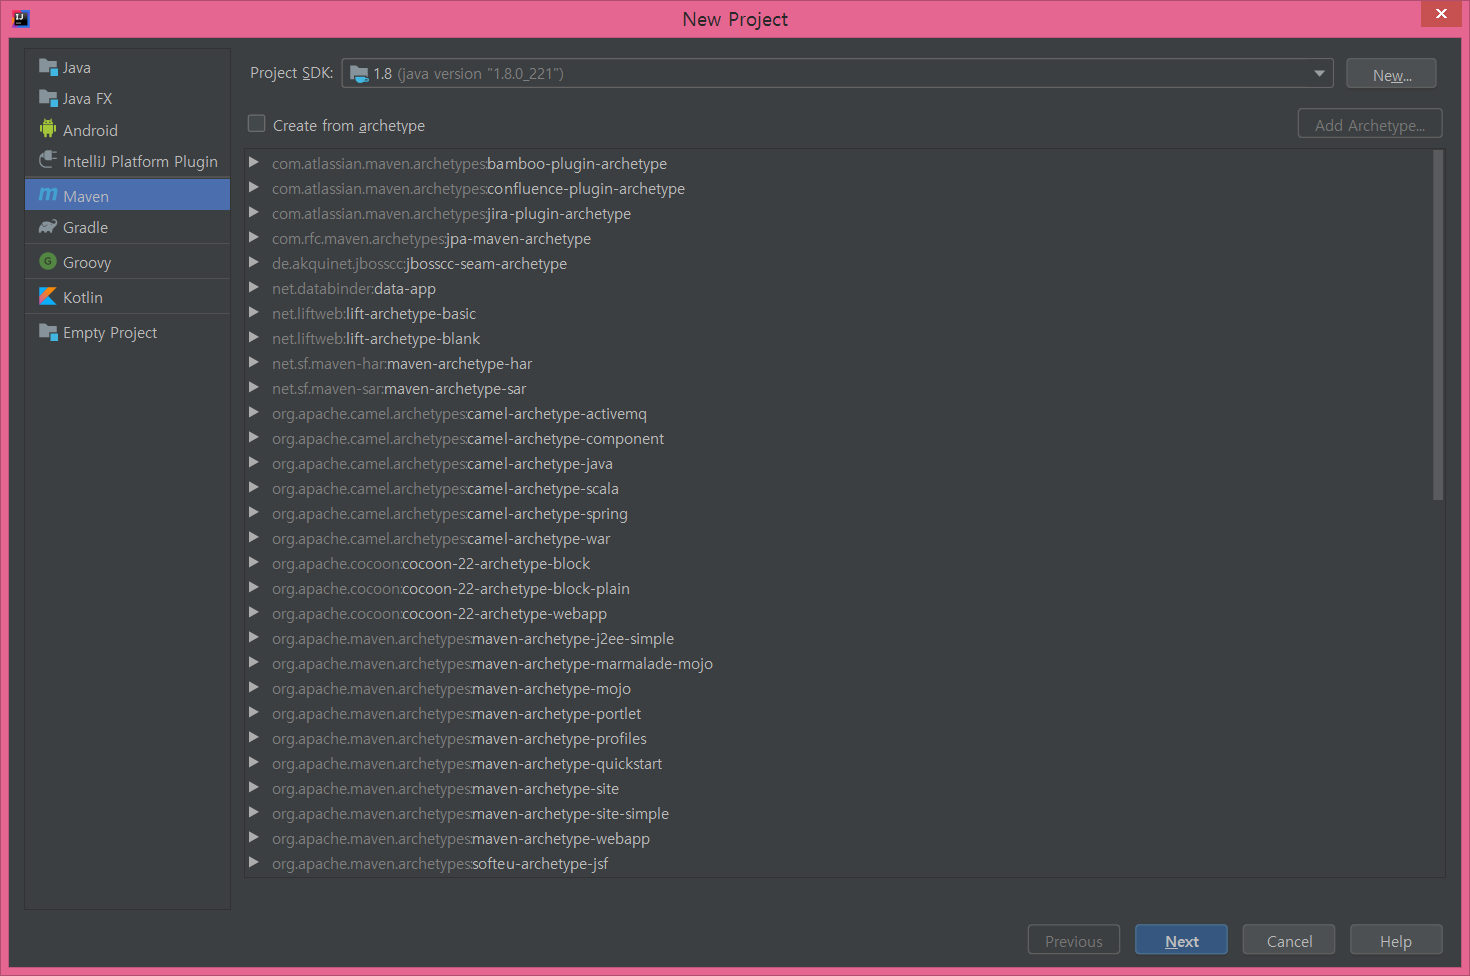The width and height of the screenshot is (1470, 976).
Task: Click the Maven 'm' icon
Action: point(48,195)
